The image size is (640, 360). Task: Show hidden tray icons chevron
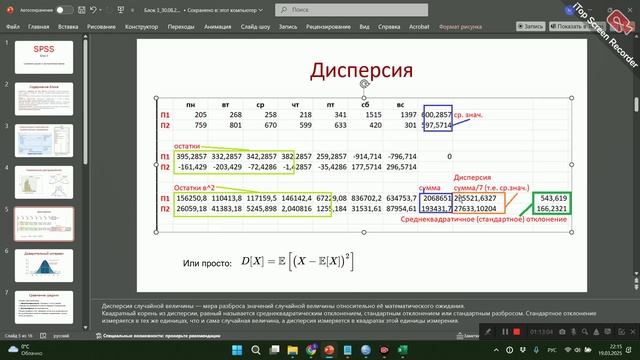click(x=496, y=350)
